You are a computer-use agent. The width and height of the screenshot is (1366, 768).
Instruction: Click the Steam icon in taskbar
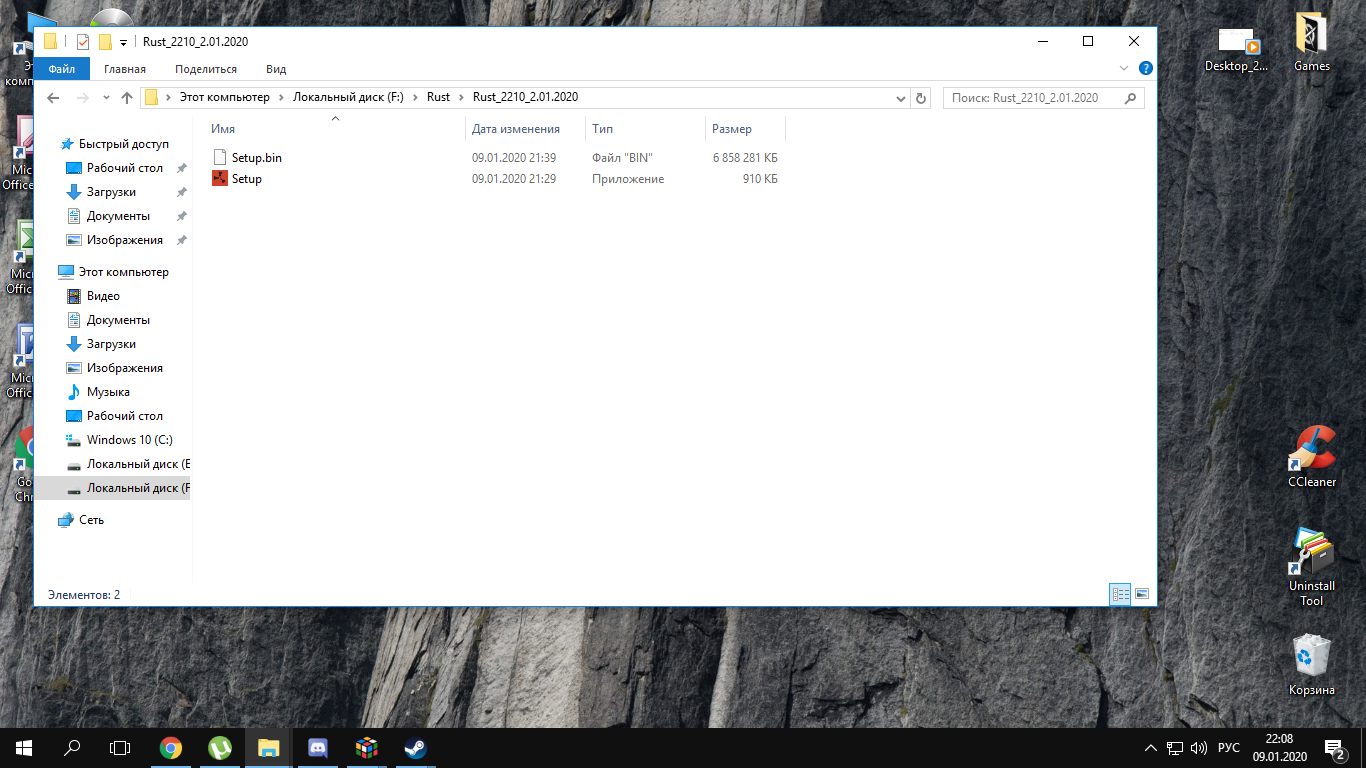(415, 748)
